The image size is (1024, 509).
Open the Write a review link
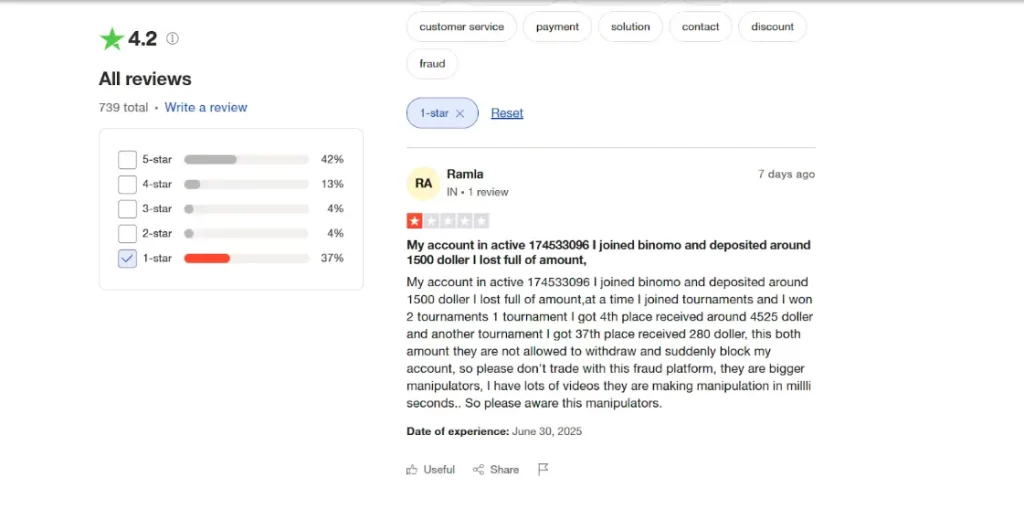(206, 107)
